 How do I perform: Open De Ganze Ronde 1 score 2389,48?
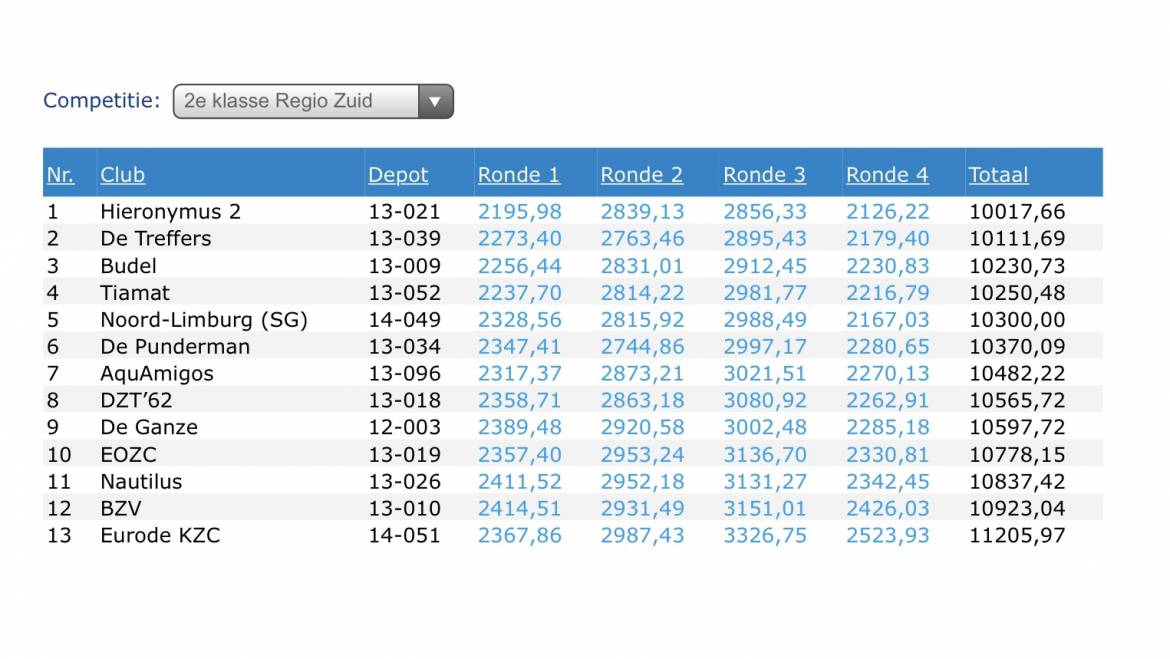pos(519,428)
